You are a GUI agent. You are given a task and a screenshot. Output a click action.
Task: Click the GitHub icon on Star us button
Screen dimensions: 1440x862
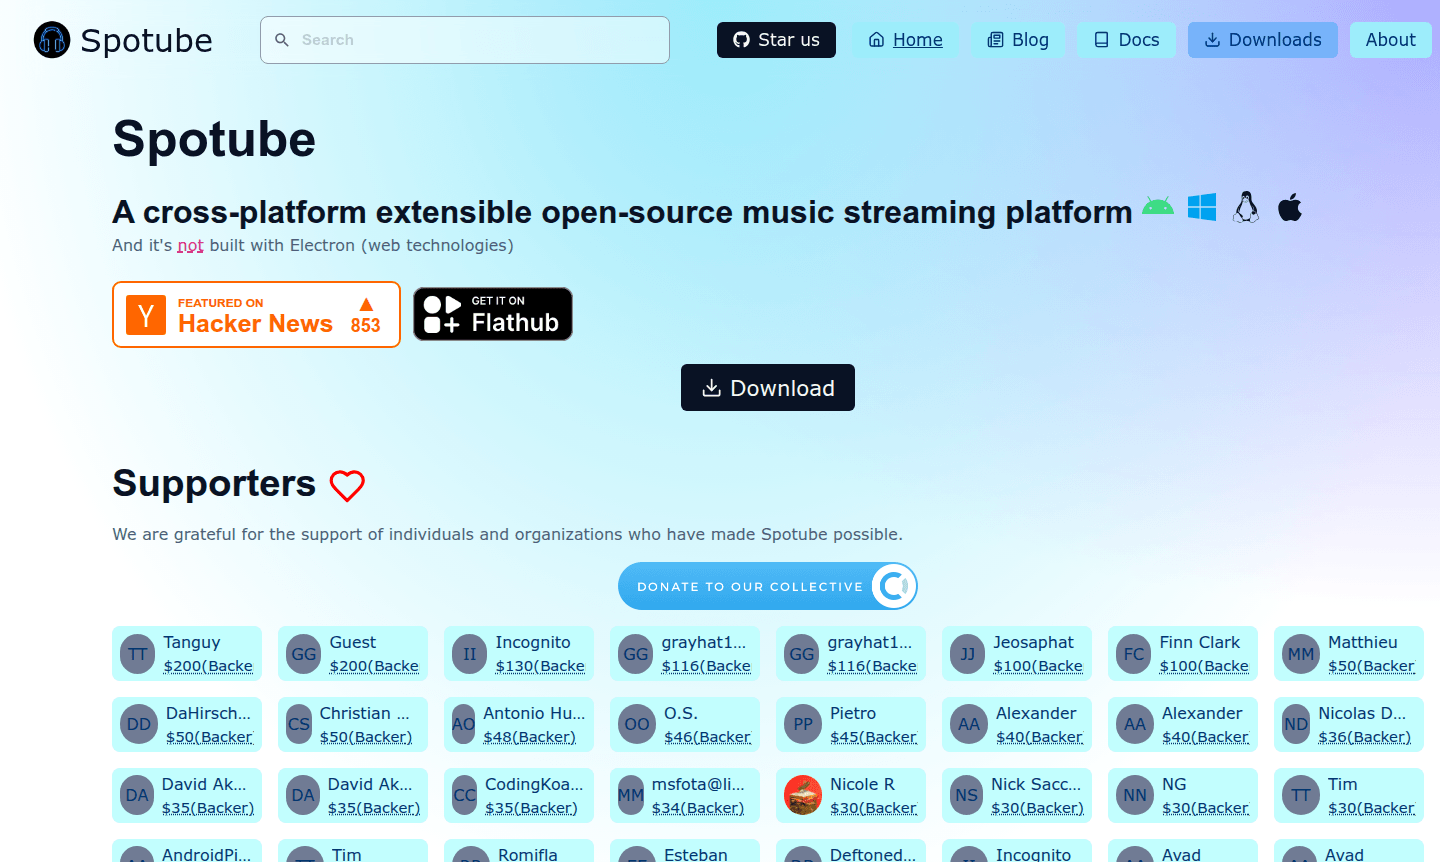[x=740, y=40]
